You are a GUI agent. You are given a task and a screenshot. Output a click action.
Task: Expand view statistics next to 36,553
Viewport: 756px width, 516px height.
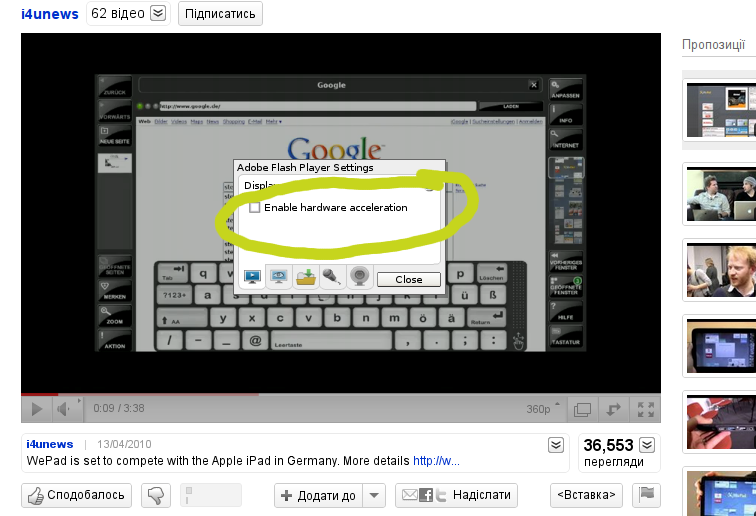647,445
